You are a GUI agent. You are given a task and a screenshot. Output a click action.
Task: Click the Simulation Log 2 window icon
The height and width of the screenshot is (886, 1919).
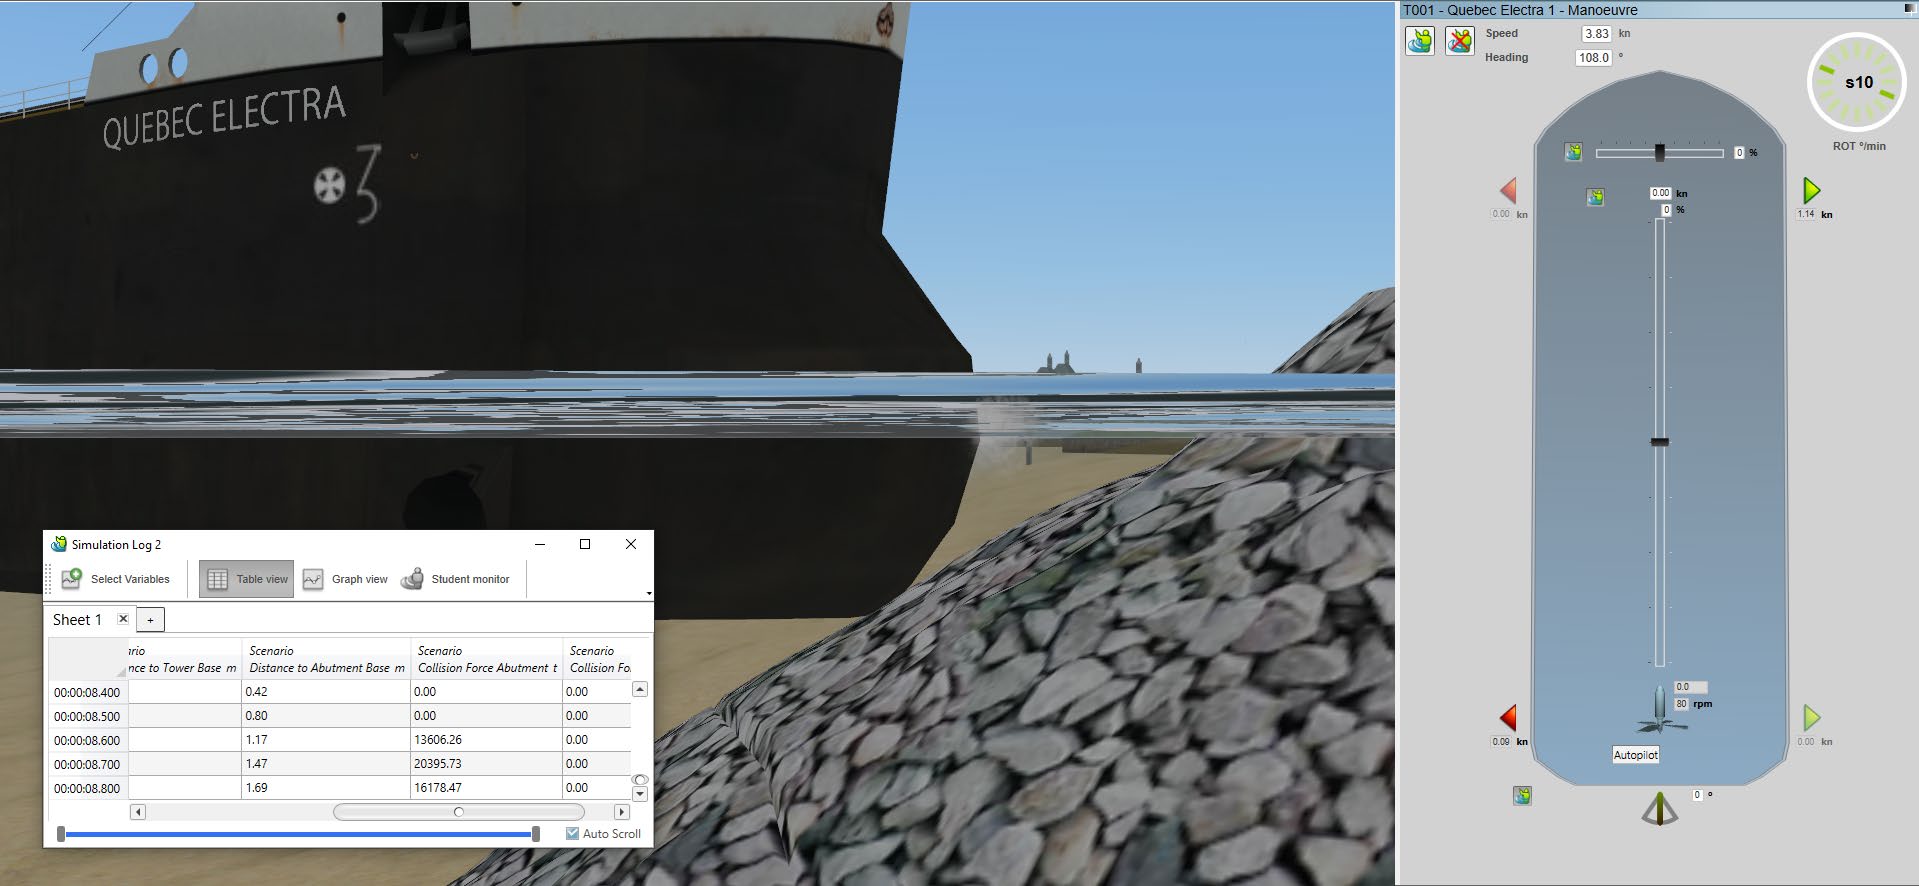(59, 544)
